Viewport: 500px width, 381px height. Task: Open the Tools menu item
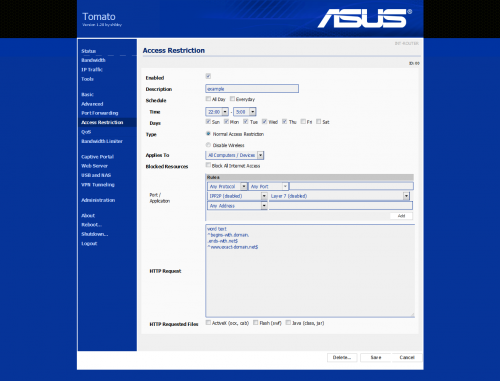click(x=87, y=79)
